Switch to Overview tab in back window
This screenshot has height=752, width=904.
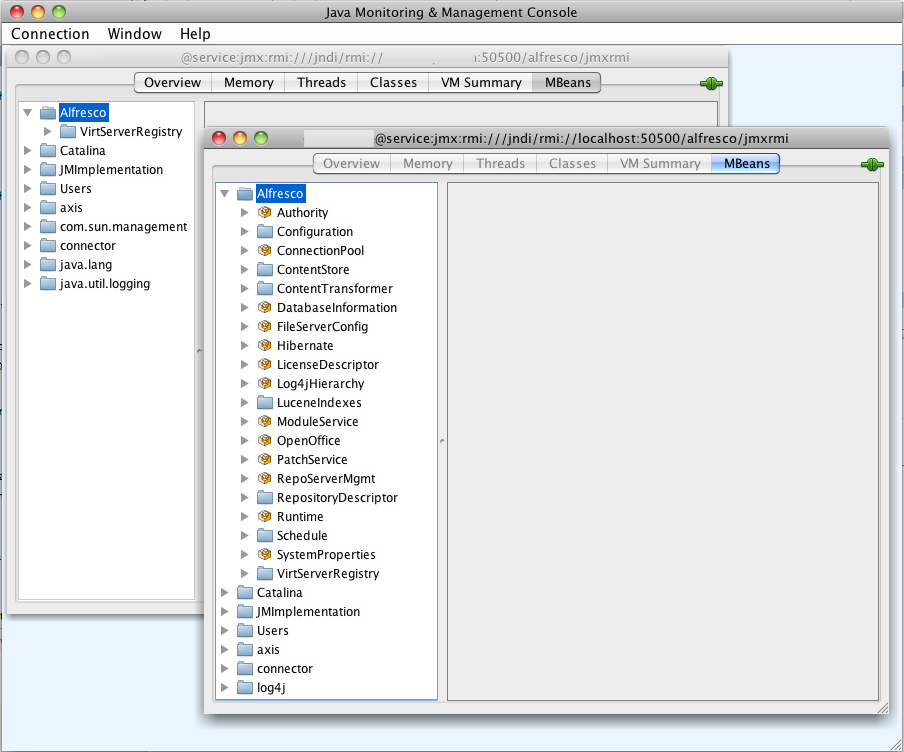[172, 83]
